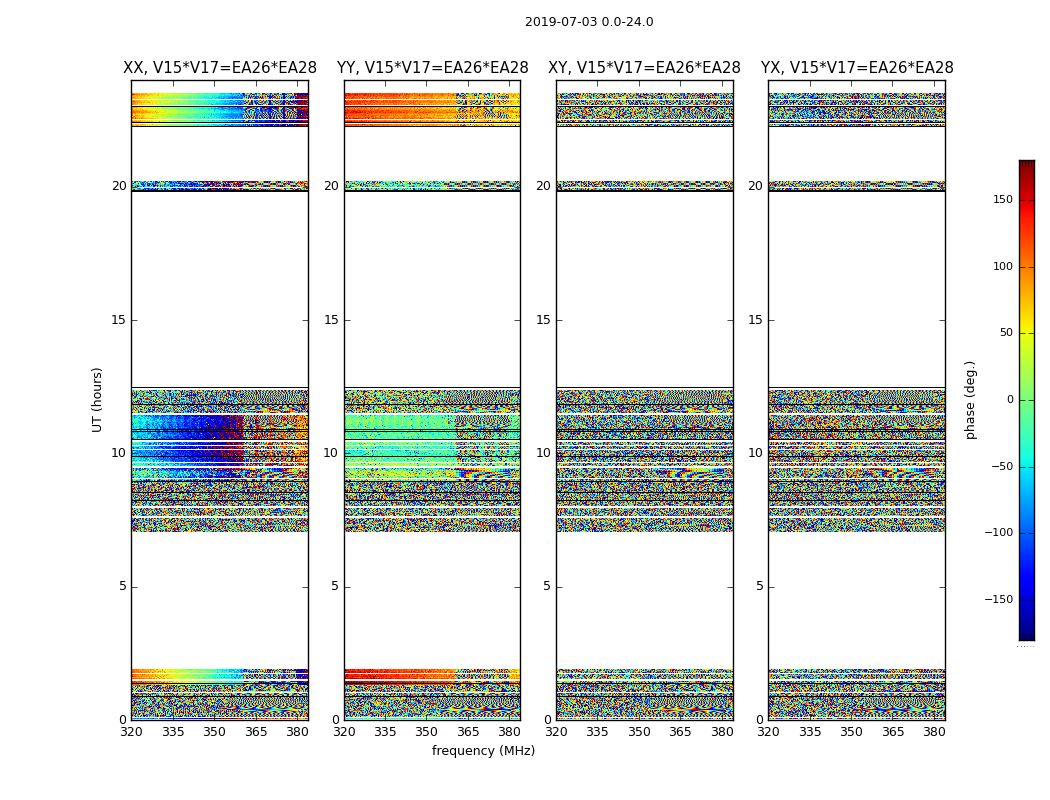Click the "phase (deg.)" colorbar label
1050x800 pixels.
[x=970, y=400]
